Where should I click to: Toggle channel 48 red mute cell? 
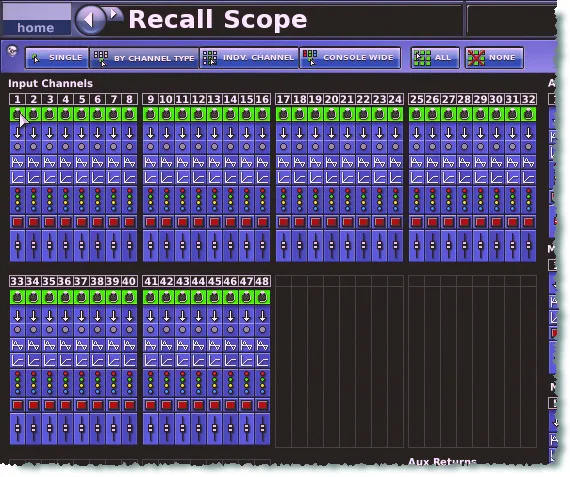point(262,405)
